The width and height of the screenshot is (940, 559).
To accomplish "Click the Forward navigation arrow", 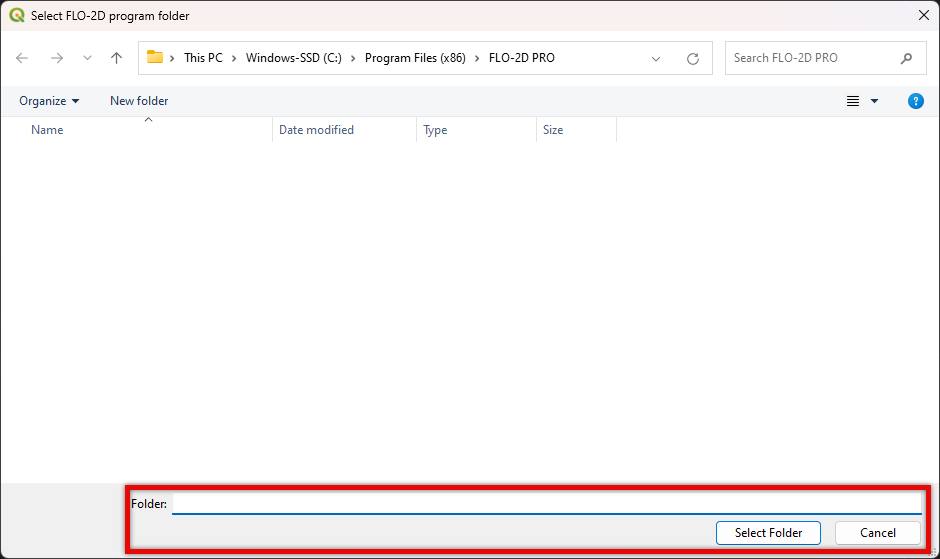I will point(57,58).
